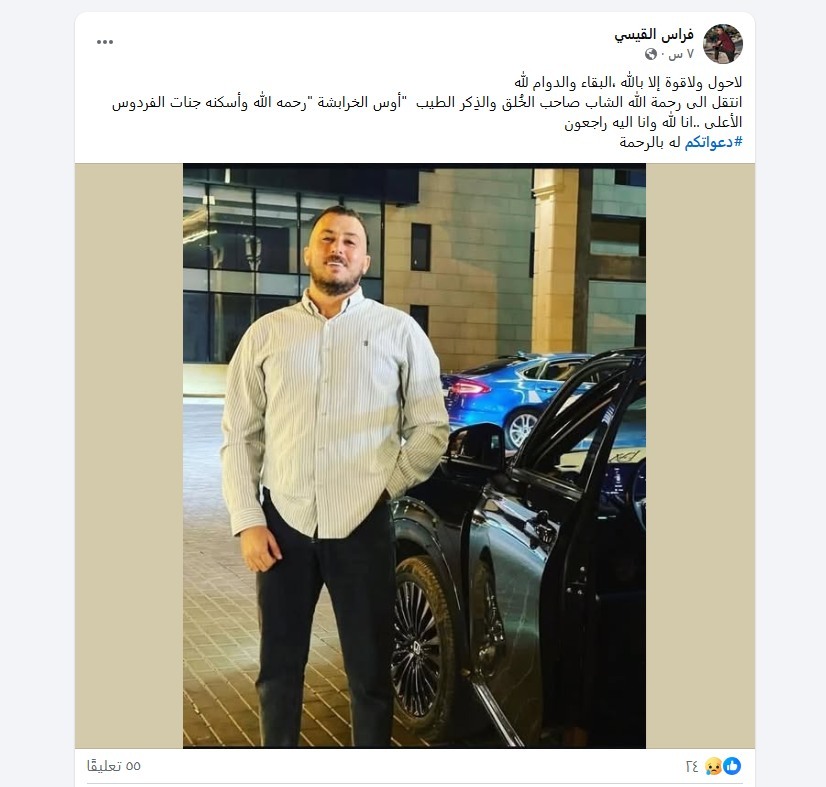
Task: Click the post author's profile picture
Action: tap(723, 43)
